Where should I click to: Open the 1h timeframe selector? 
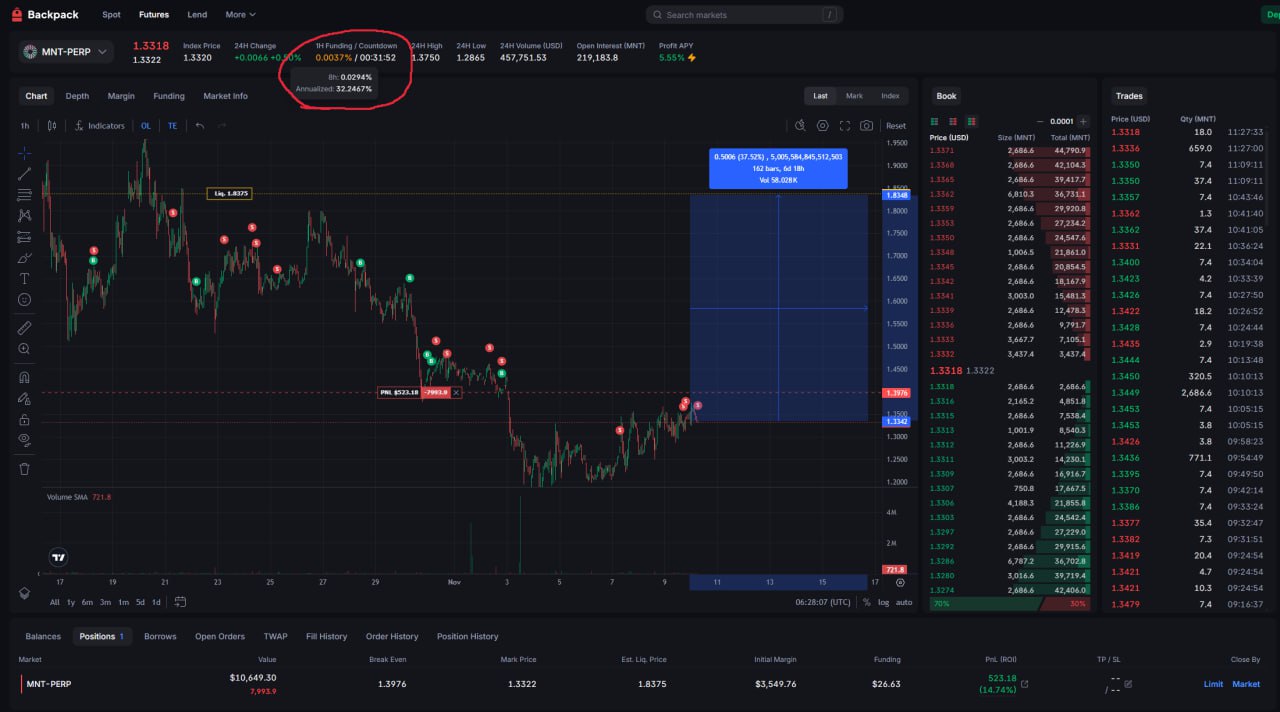point(25,126)
